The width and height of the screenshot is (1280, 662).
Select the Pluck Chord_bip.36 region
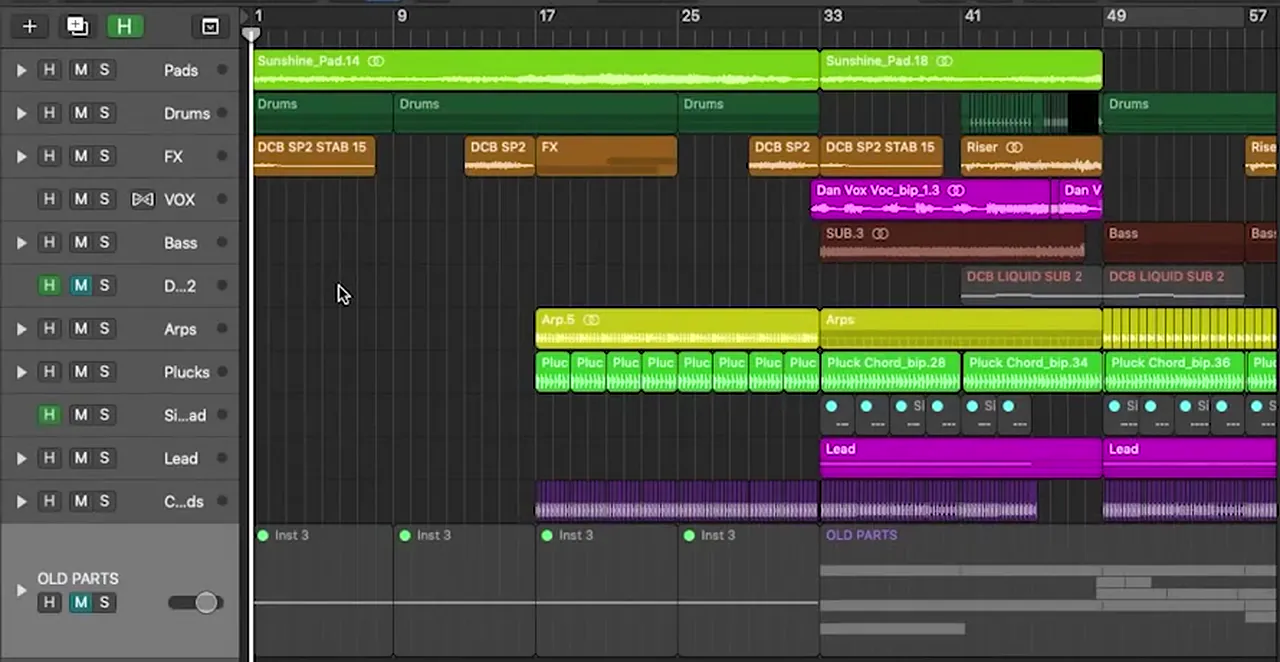[1174, 371]
